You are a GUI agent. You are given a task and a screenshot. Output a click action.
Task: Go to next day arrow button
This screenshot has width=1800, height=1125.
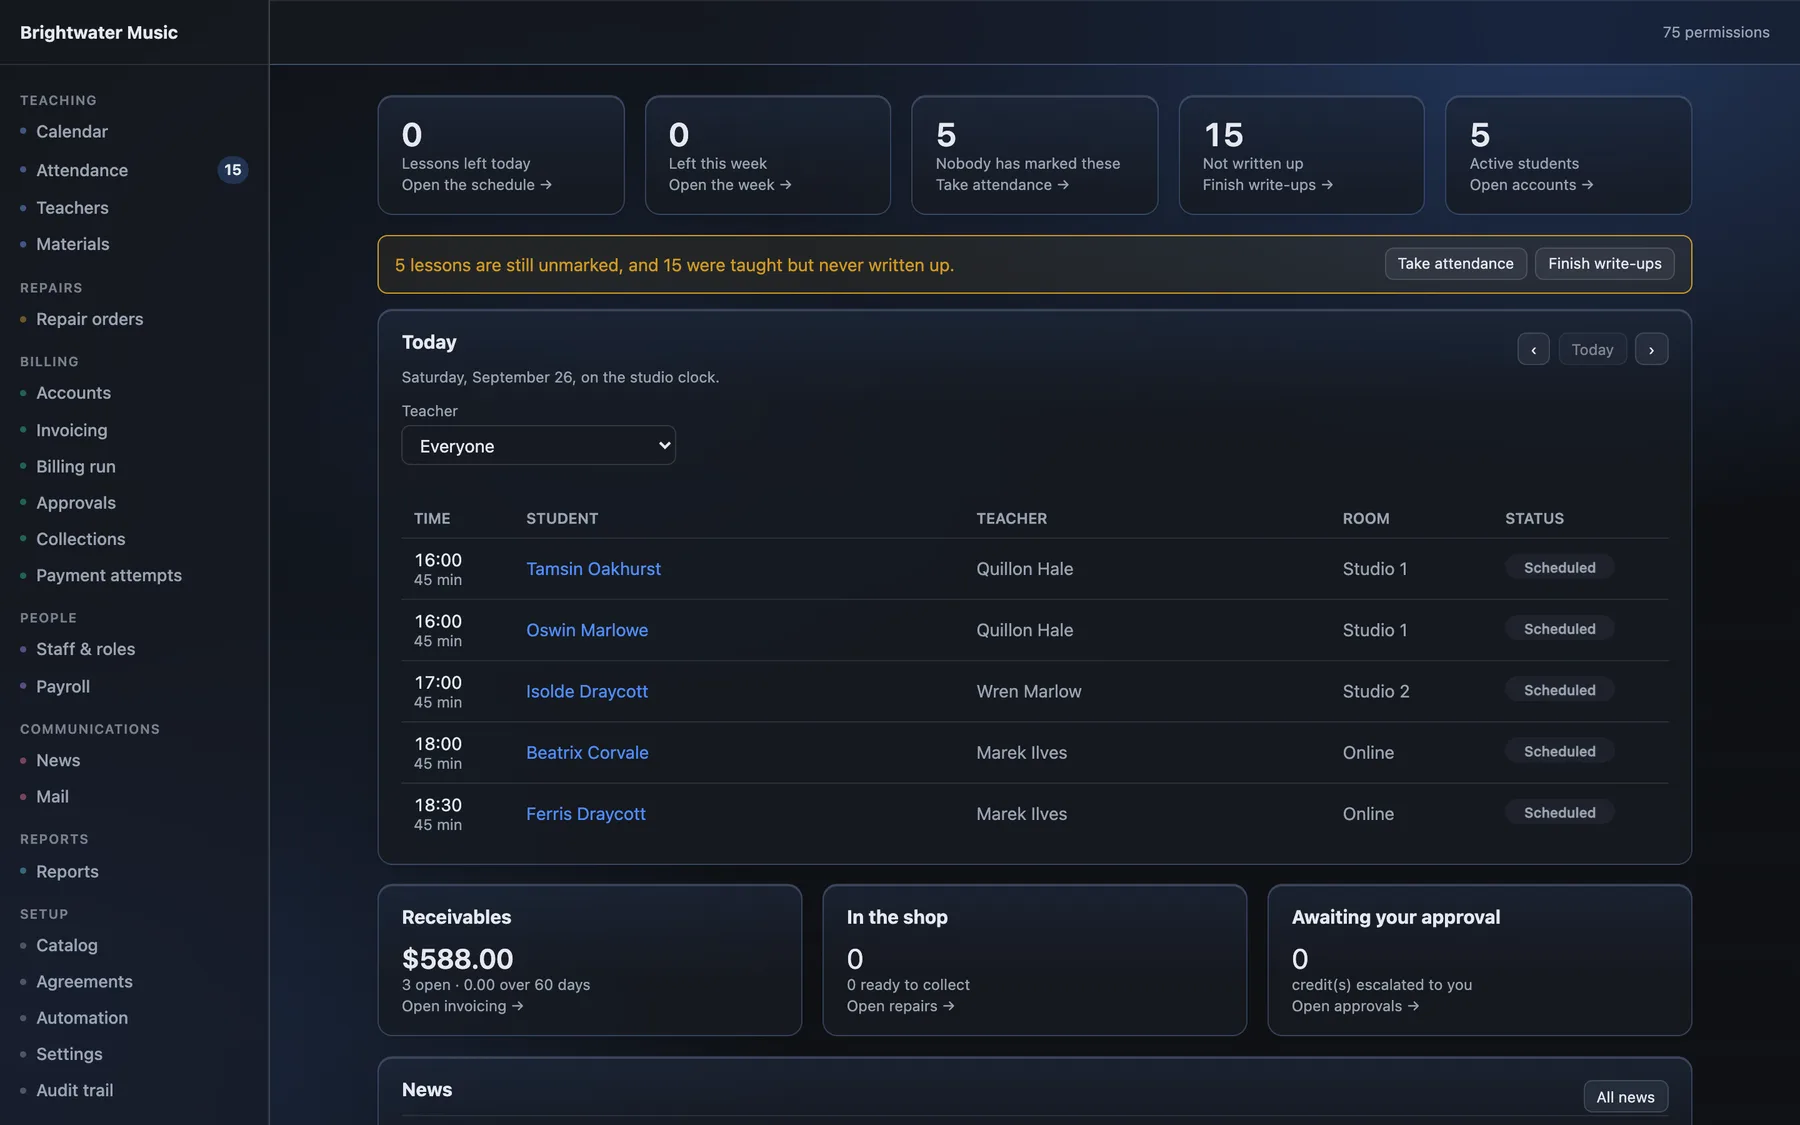pyautogui.click(x=1651, y=349)
